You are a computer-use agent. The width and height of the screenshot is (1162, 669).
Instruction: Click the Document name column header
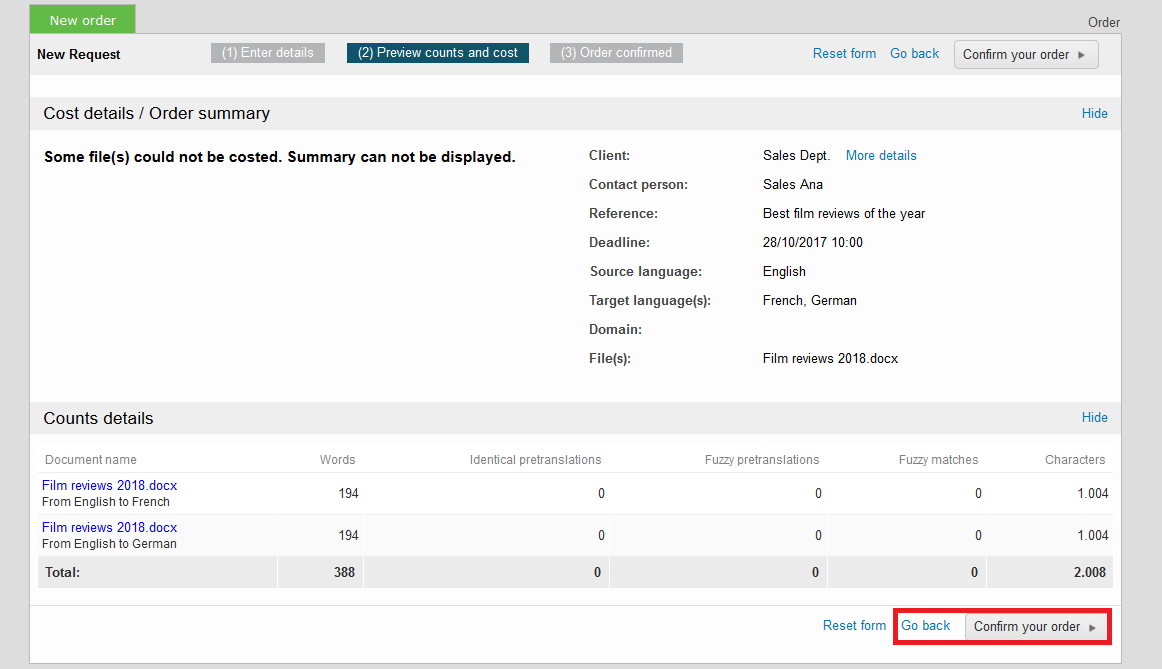coord(90,460)
